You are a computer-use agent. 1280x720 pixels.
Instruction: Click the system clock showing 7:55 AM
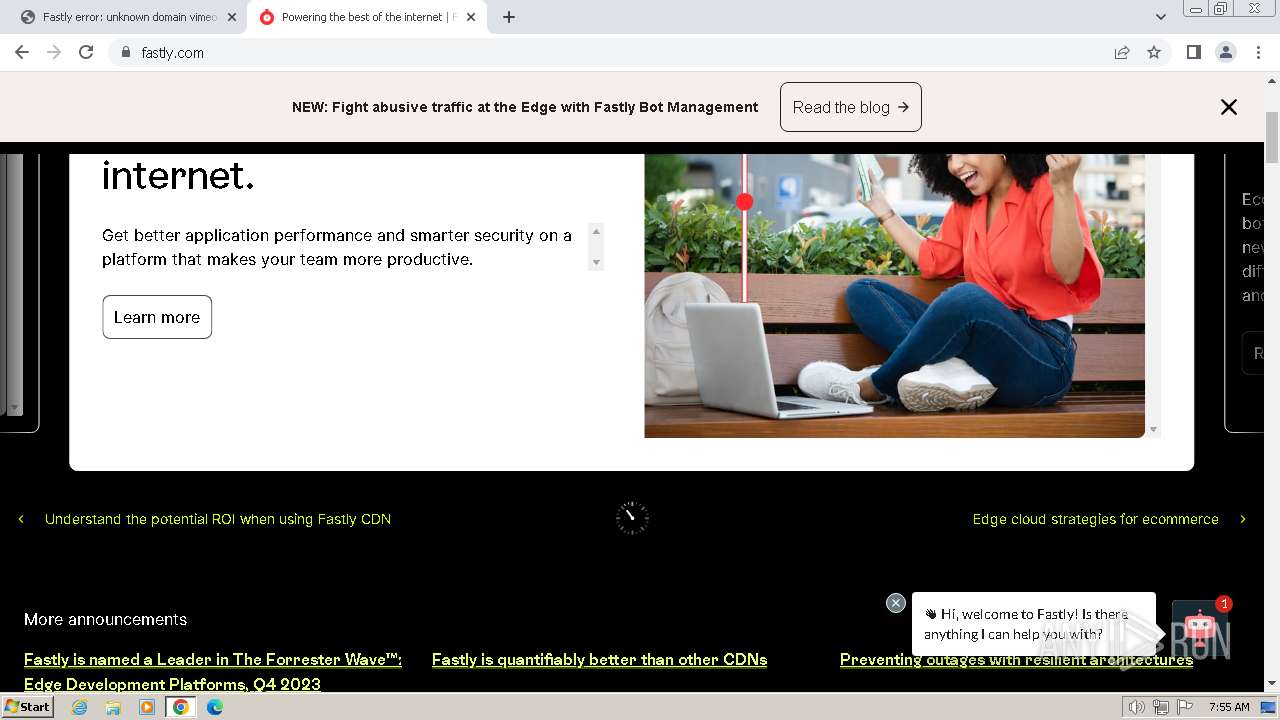(x=1229, y=707)
